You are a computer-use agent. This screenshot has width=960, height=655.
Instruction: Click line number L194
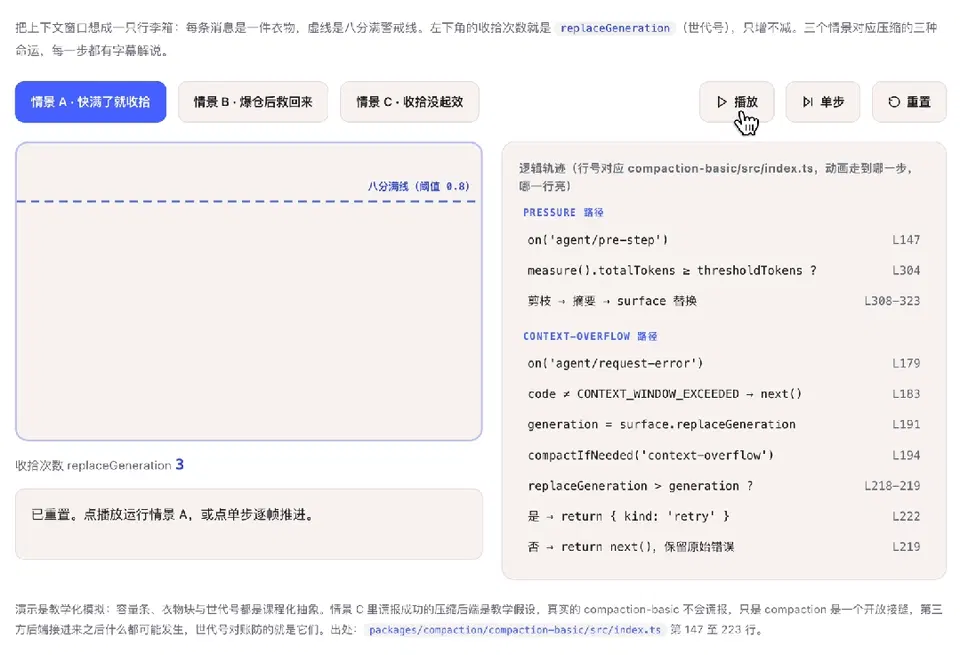pyautogui.click(x=906, y=455)
